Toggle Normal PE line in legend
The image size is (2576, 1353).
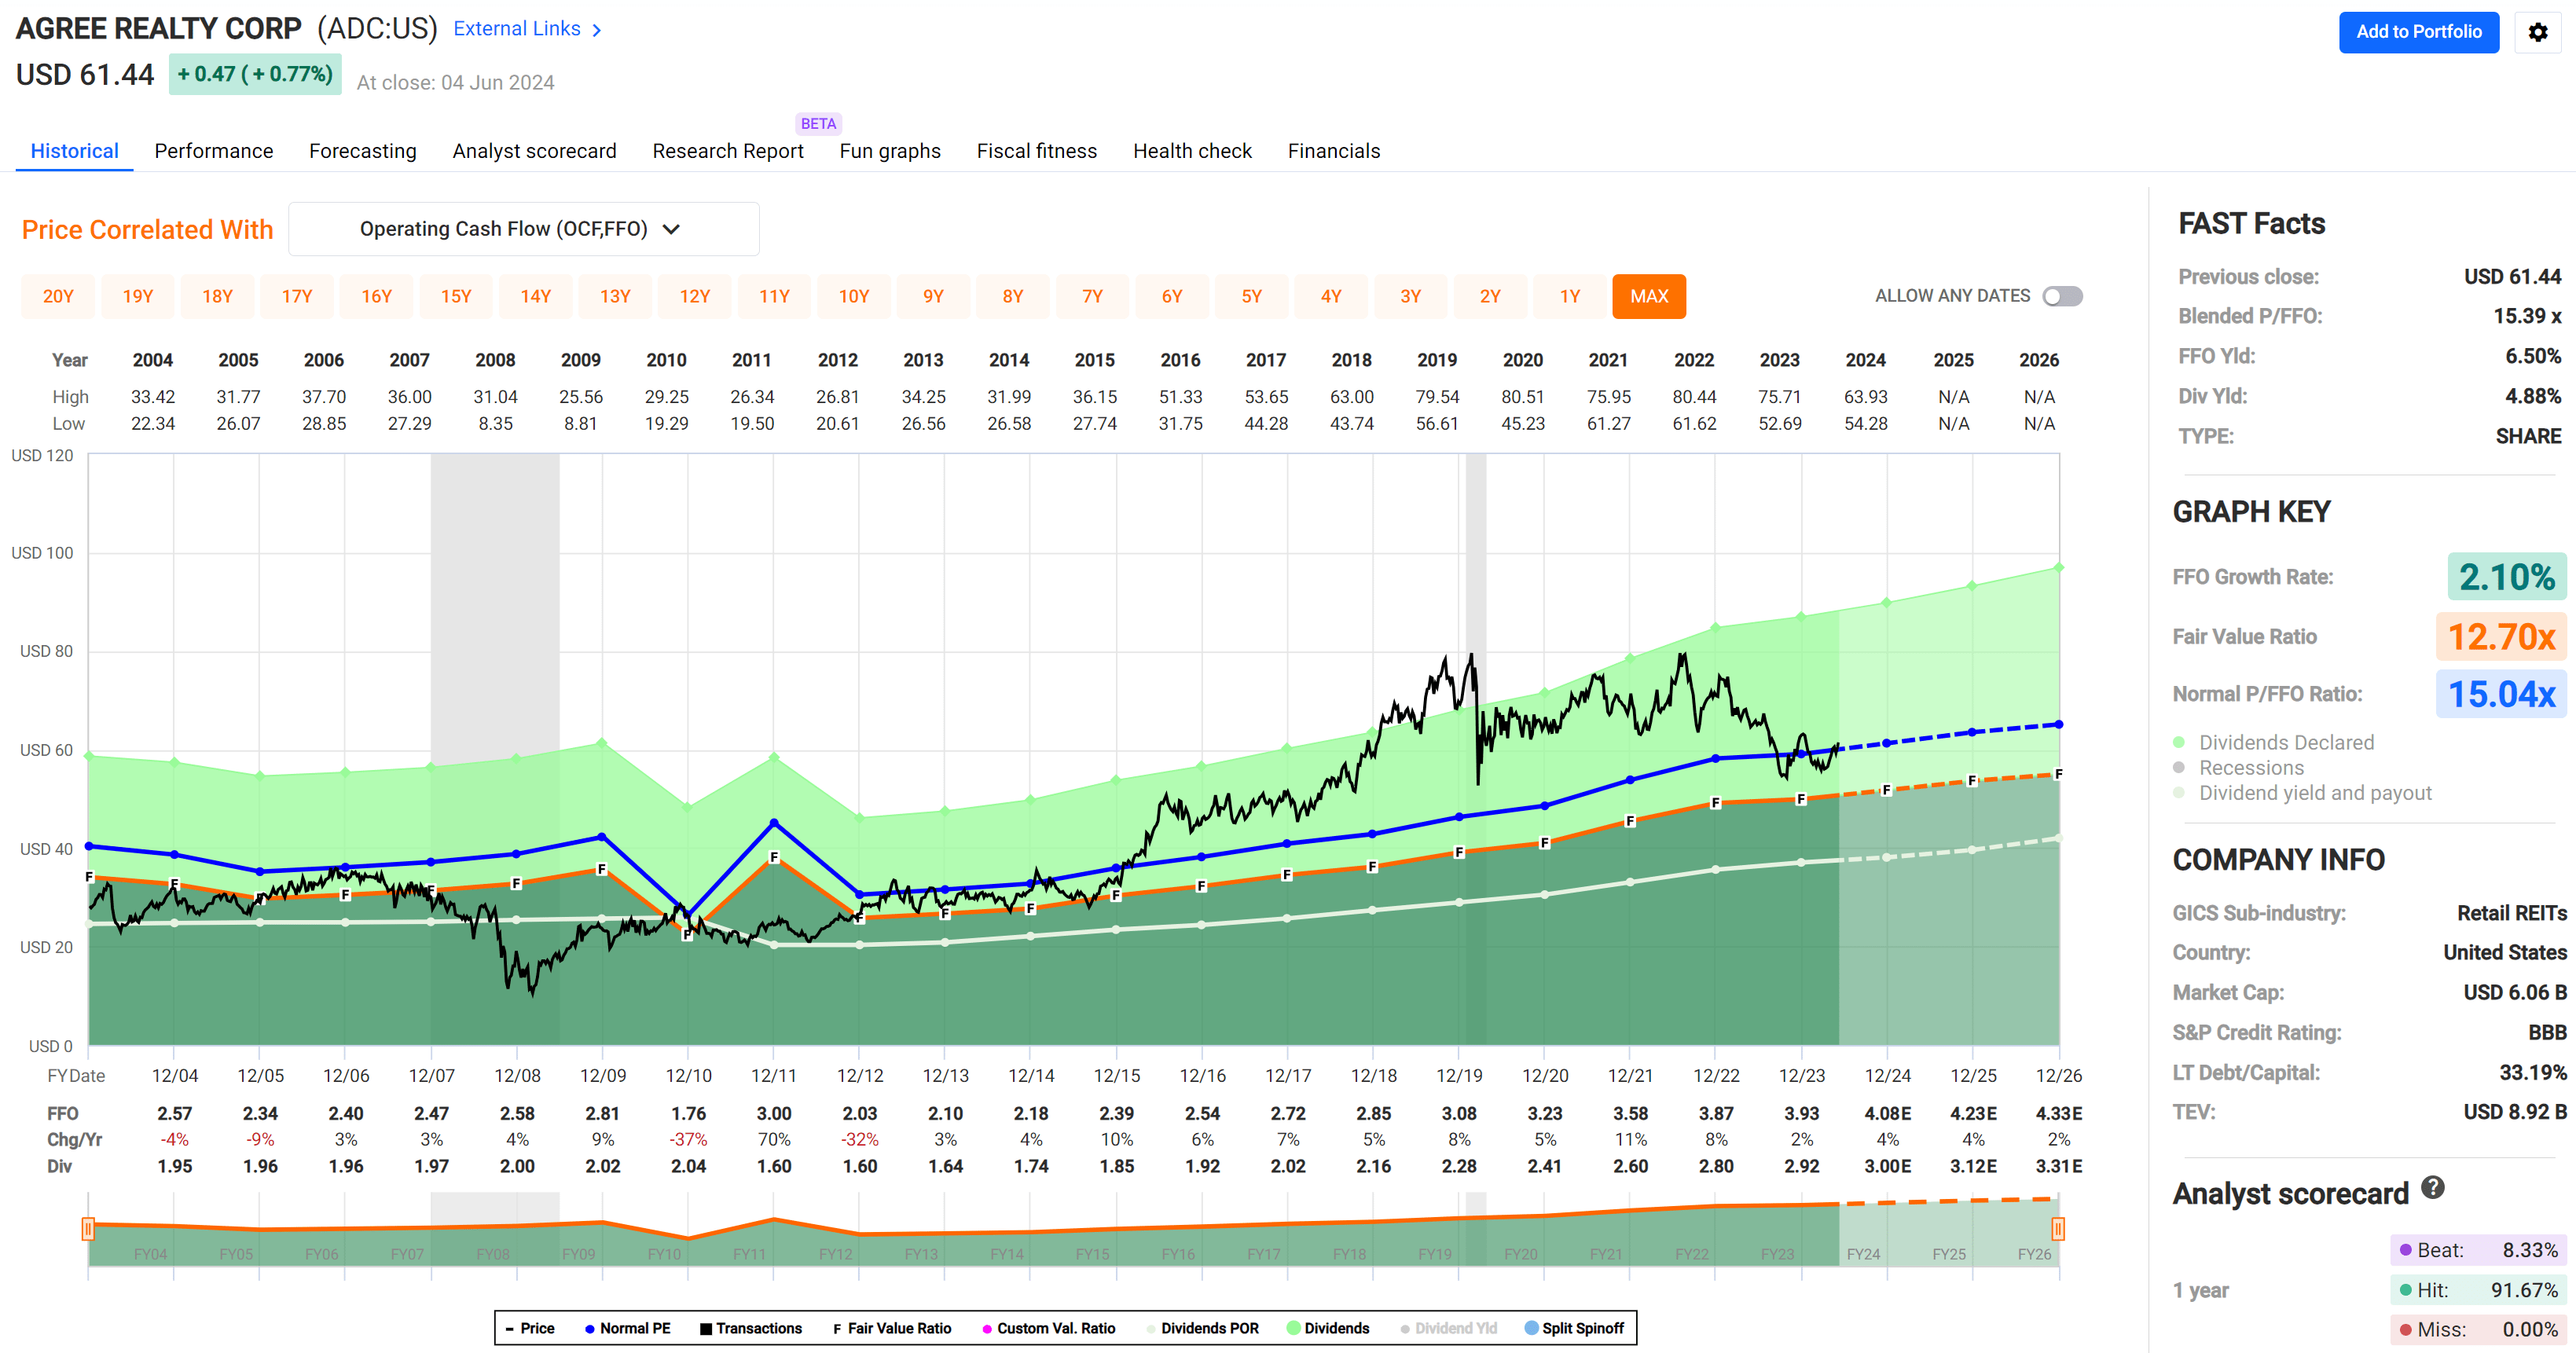(627, 1328)
